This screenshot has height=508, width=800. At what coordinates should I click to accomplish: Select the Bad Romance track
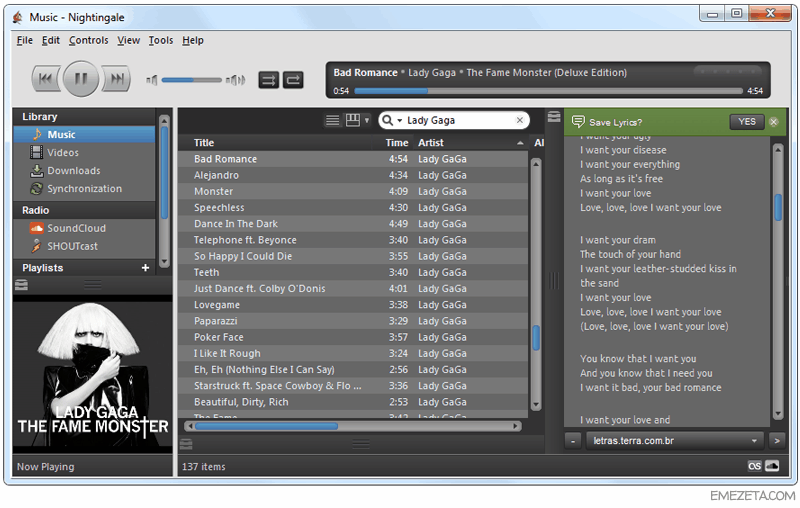click(353, 159)
